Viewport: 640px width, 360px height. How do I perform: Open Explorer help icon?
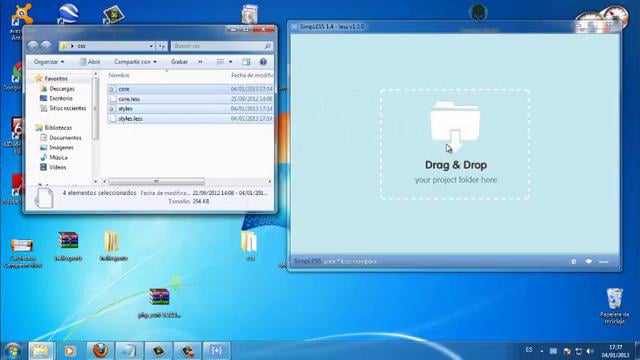(x=263, y=62)
